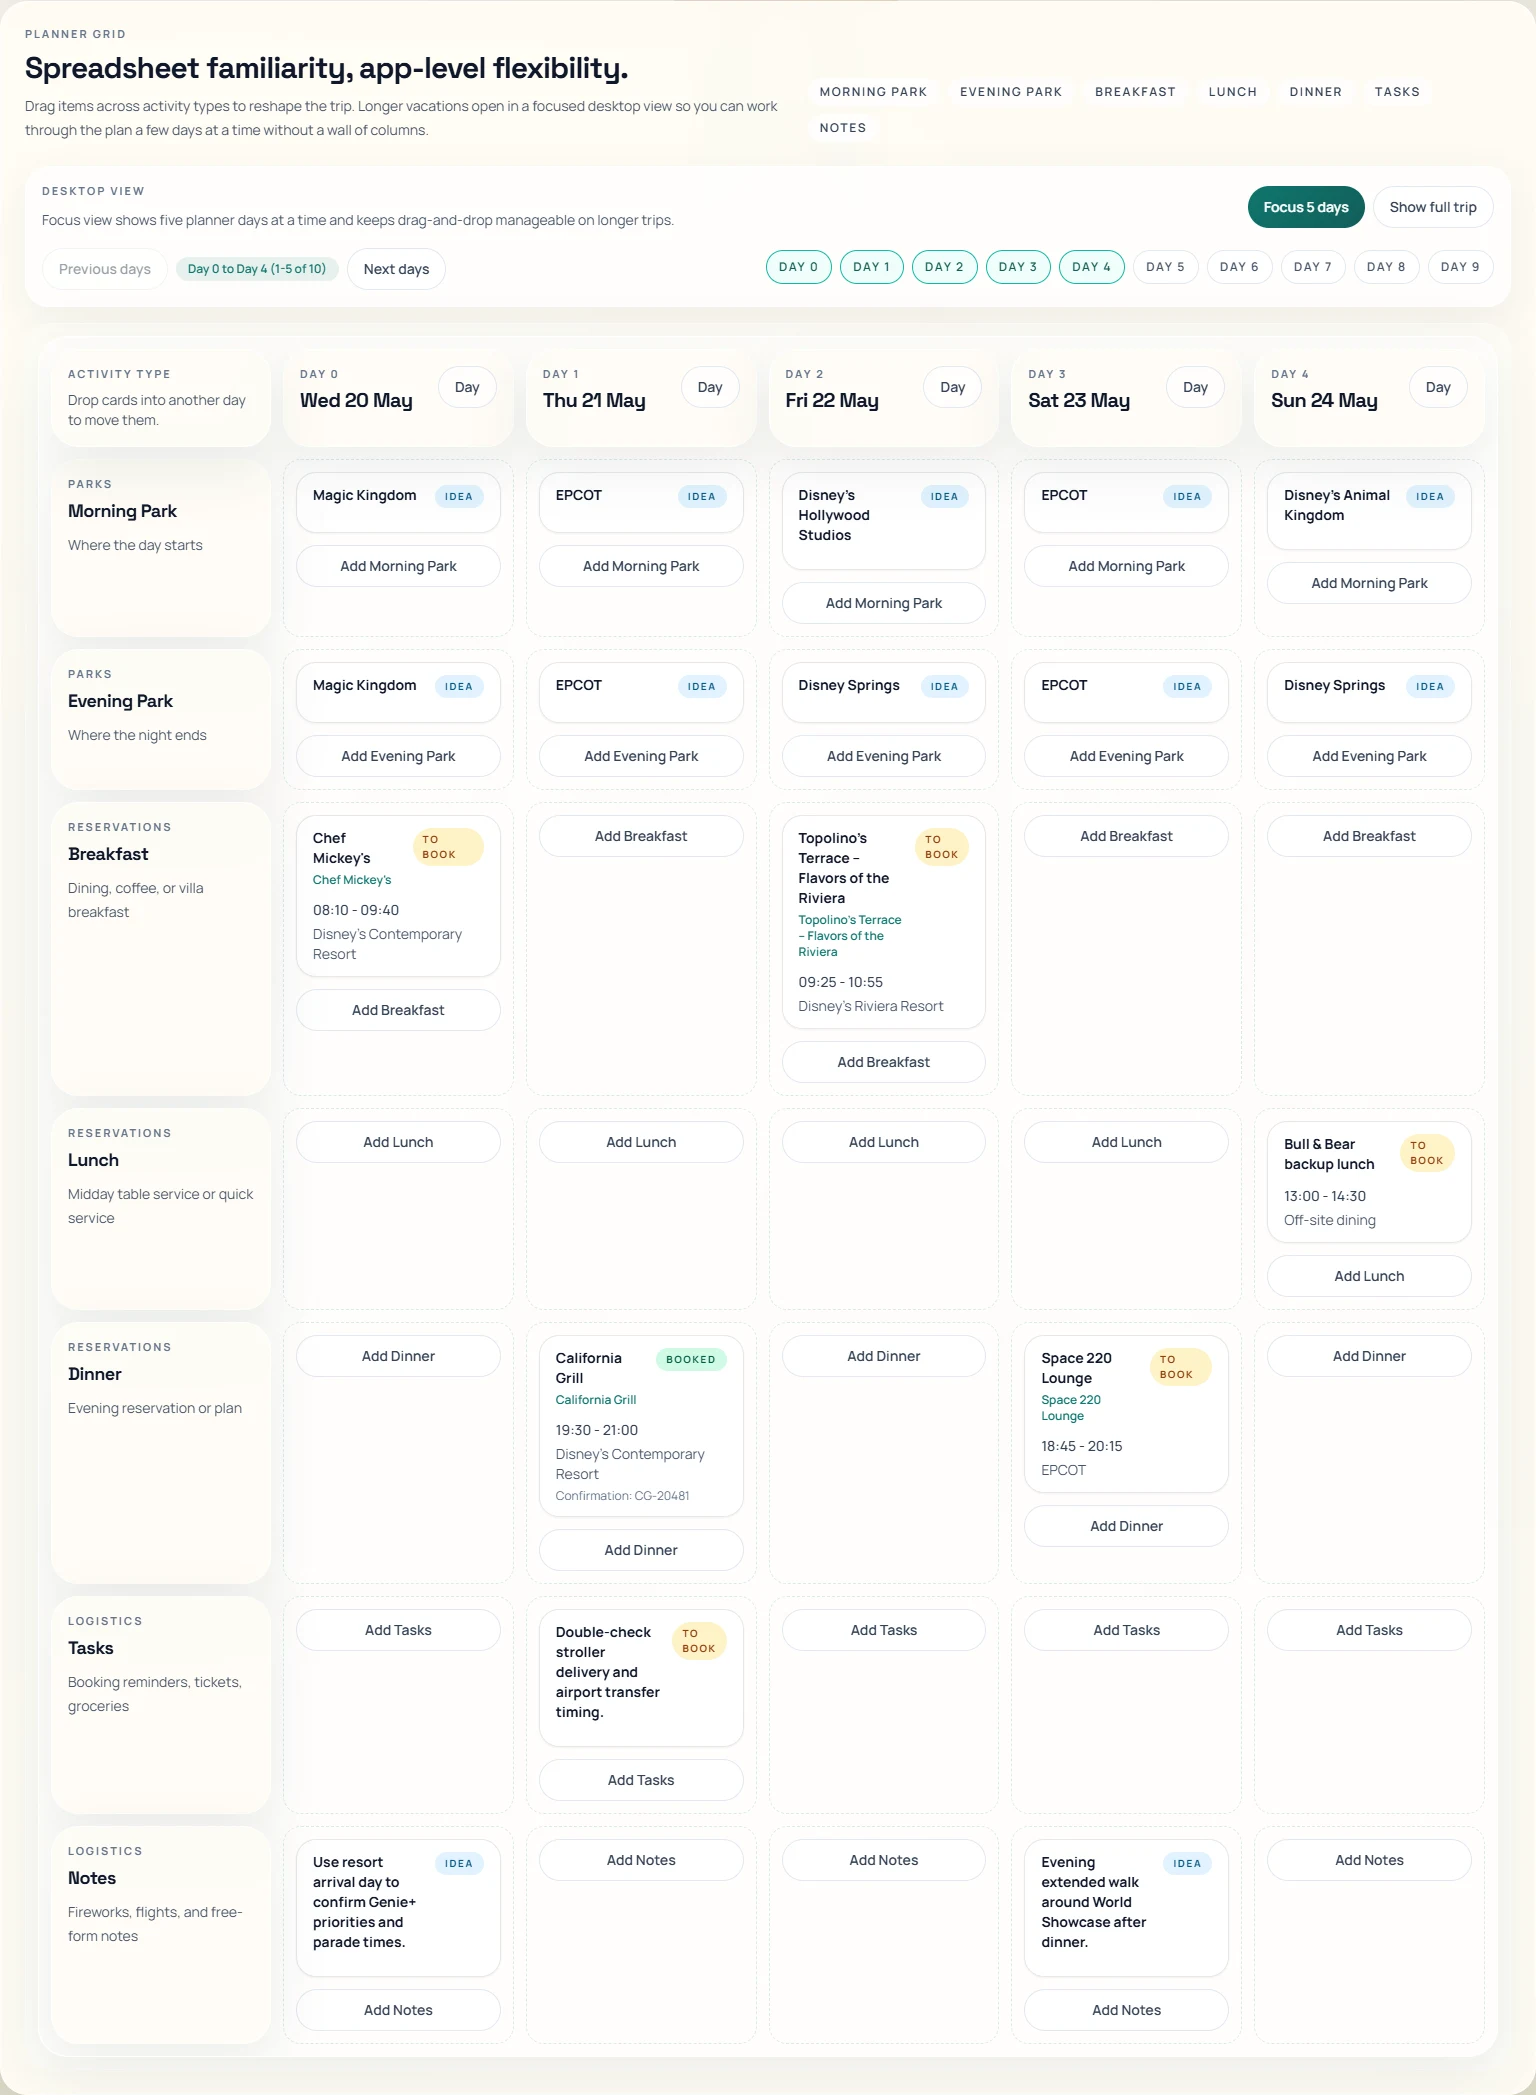Open the Chef Mickey's breakfast card

(398, 896)
